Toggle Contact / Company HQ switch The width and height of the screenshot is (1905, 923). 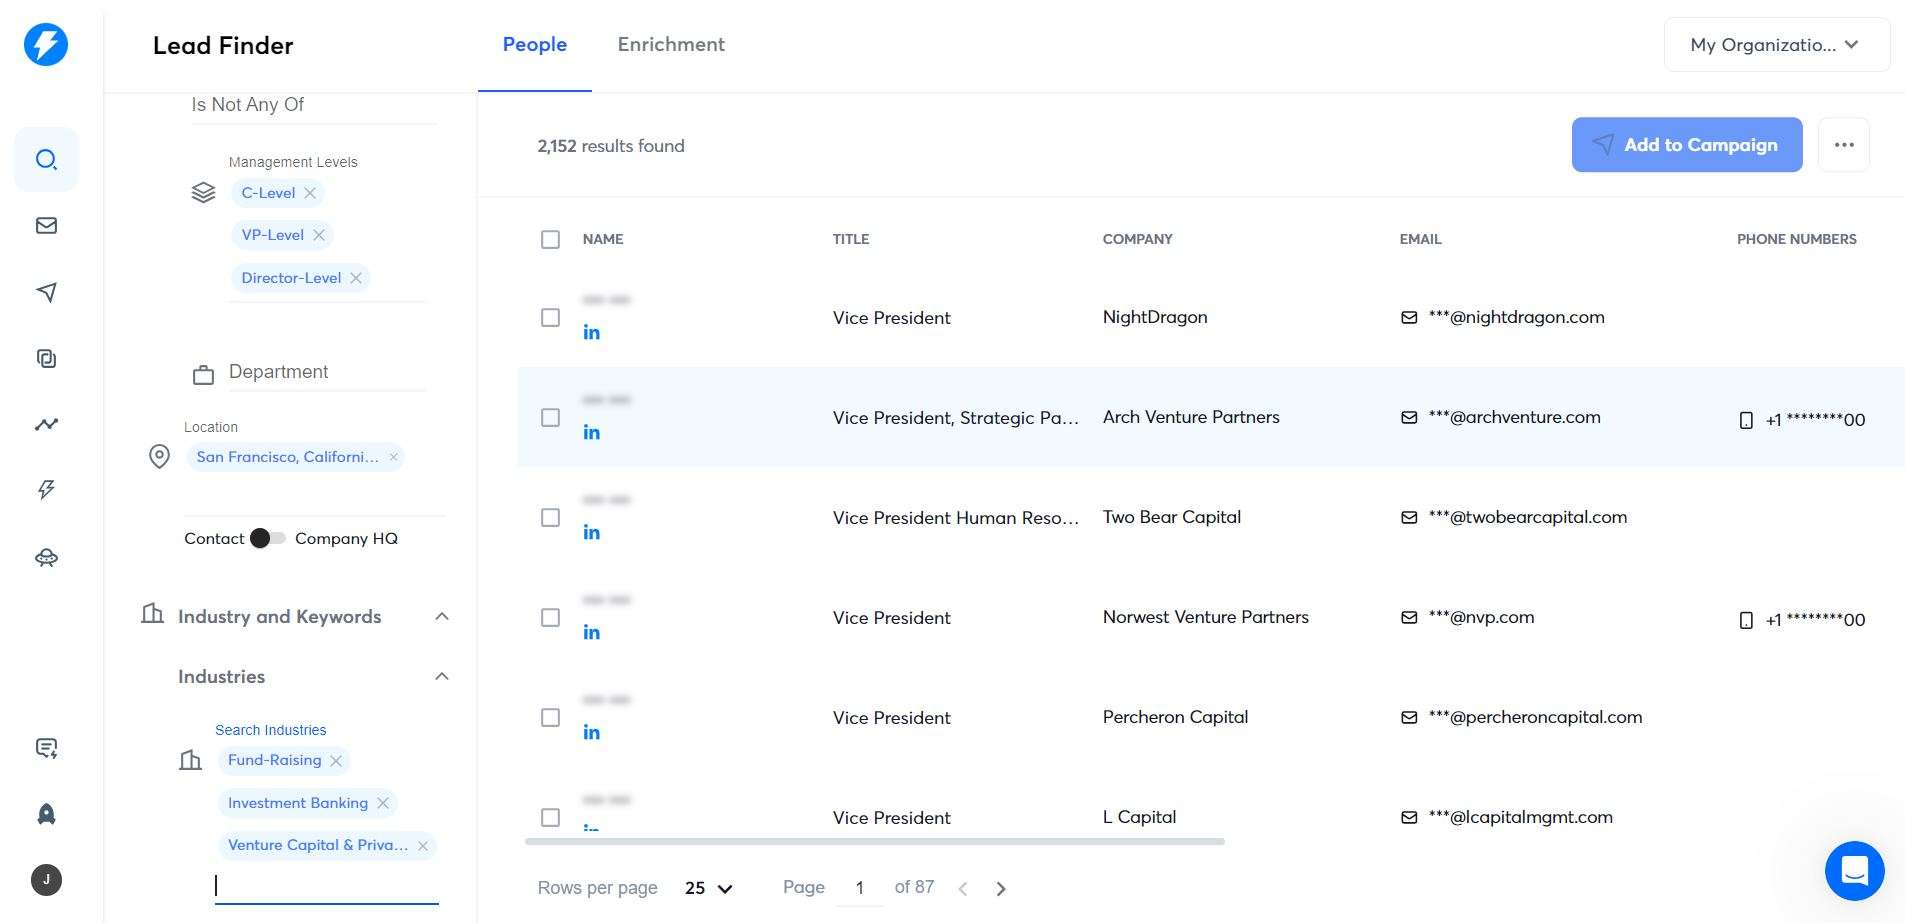(268, 538)
